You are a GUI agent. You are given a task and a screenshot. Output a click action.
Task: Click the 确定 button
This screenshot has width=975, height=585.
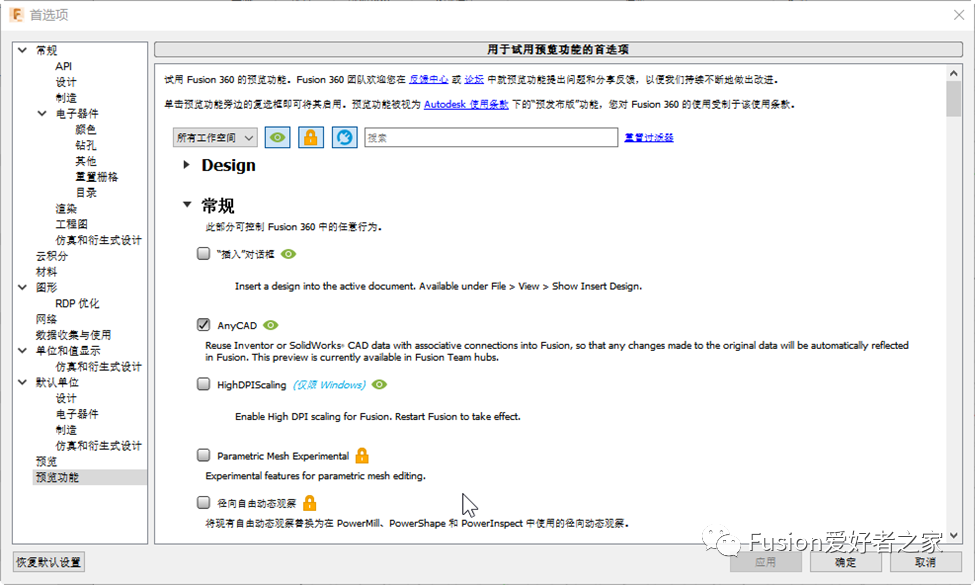tap(846, 562)
